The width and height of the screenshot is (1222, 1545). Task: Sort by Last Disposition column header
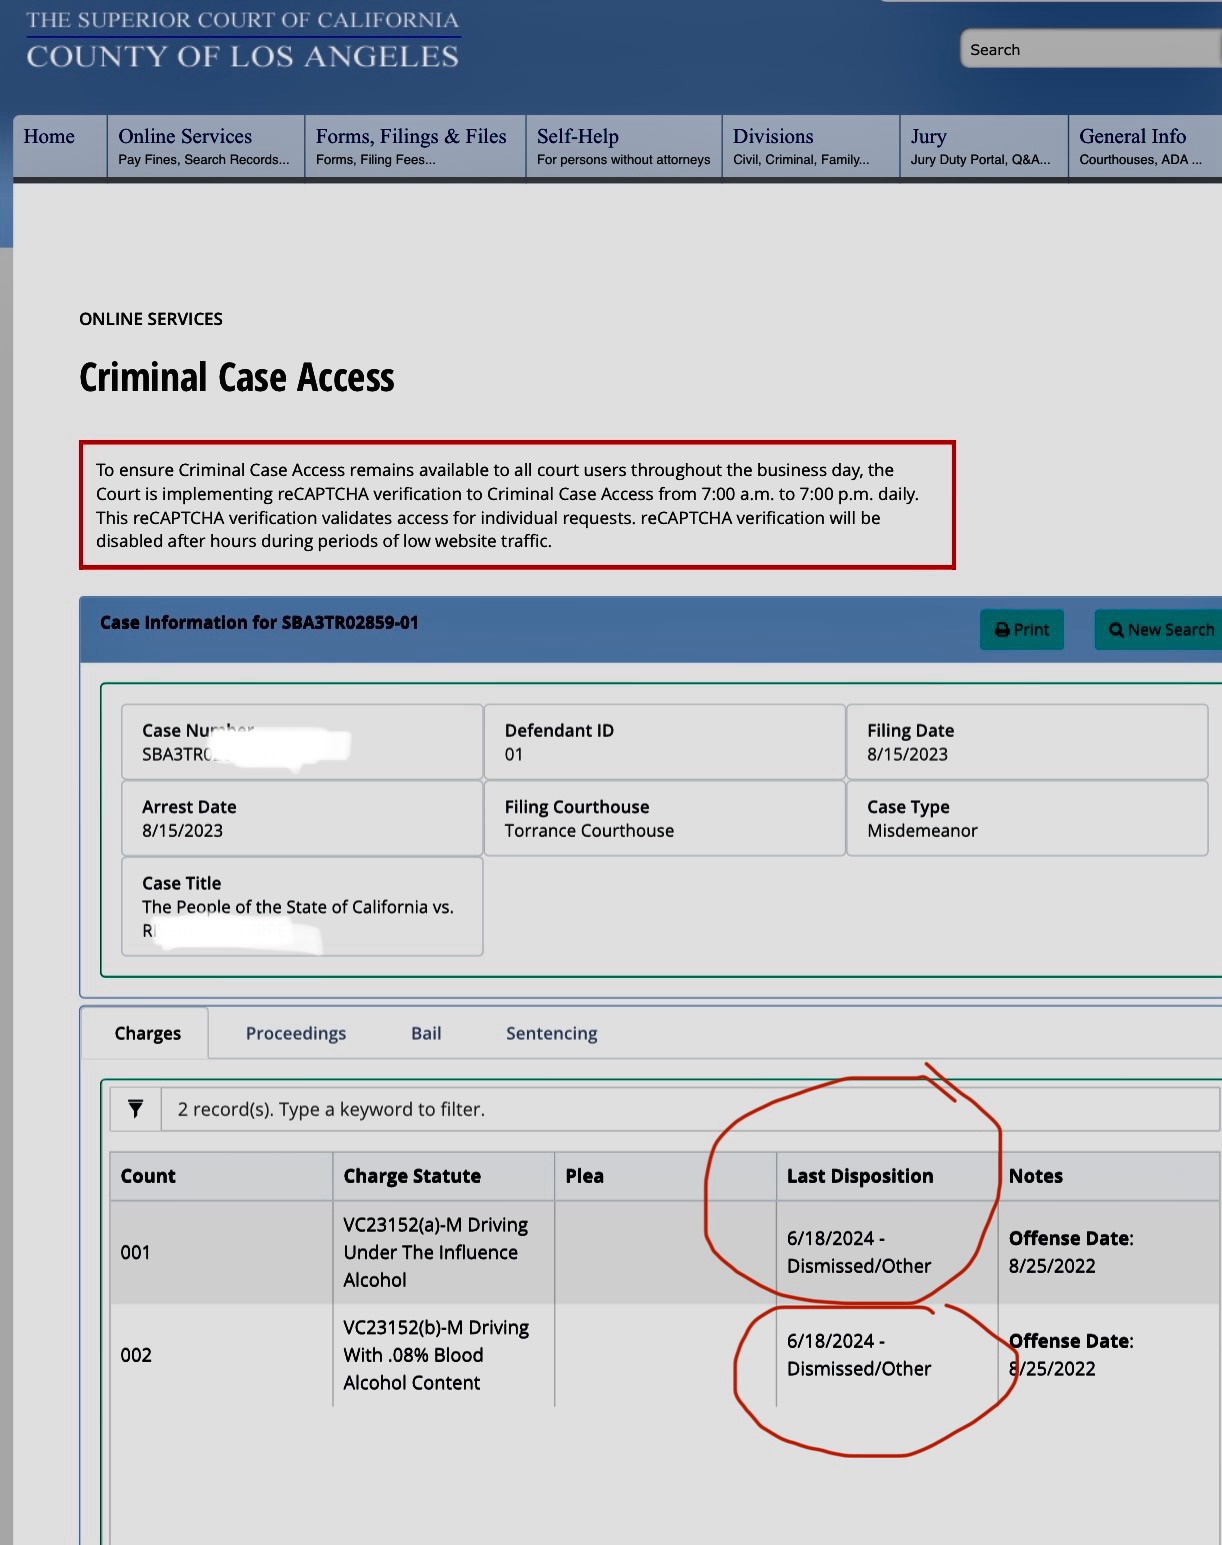coord(859,1176)
